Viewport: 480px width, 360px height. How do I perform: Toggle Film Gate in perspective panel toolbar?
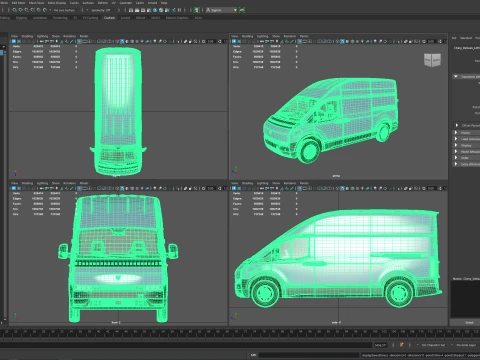tap(304, 41)
